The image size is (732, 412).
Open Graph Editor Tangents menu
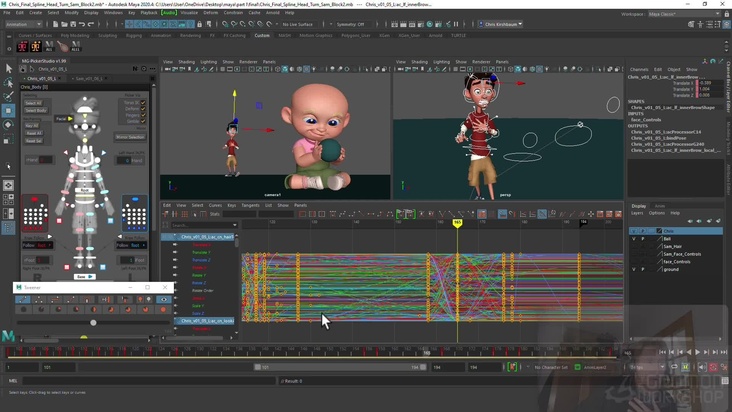250,205
